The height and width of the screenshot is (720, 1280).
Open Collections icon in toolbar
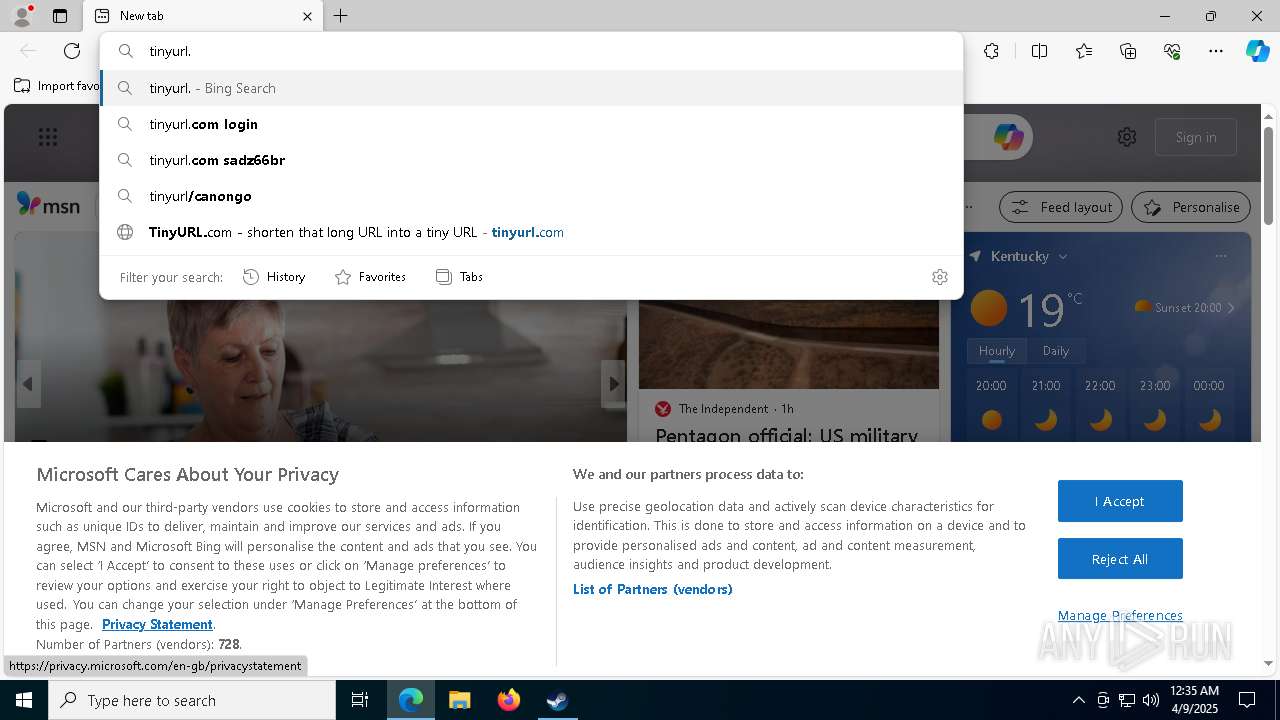[1128, 51]
